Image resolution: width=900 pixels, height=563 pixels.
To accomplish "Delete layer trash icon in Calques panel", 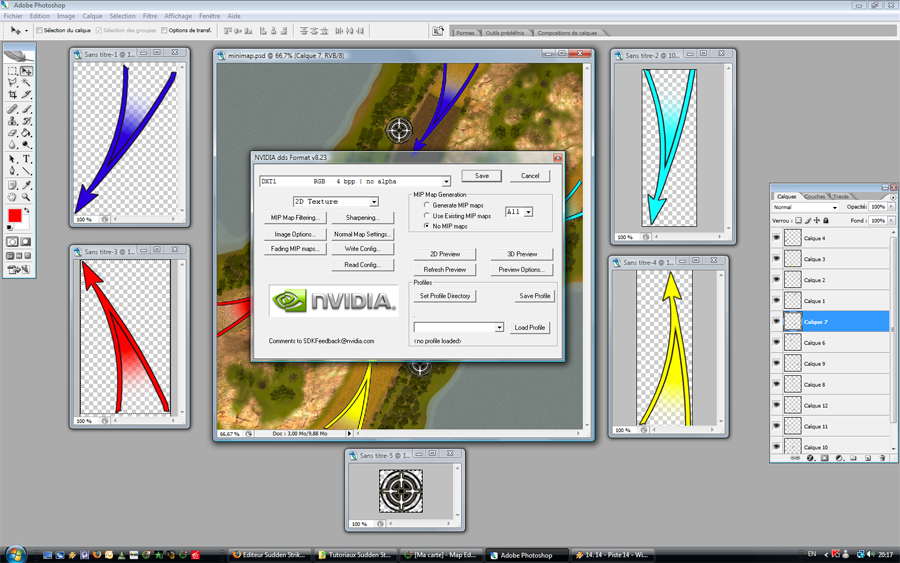I will pyautogui.click(x=882, y=458).
